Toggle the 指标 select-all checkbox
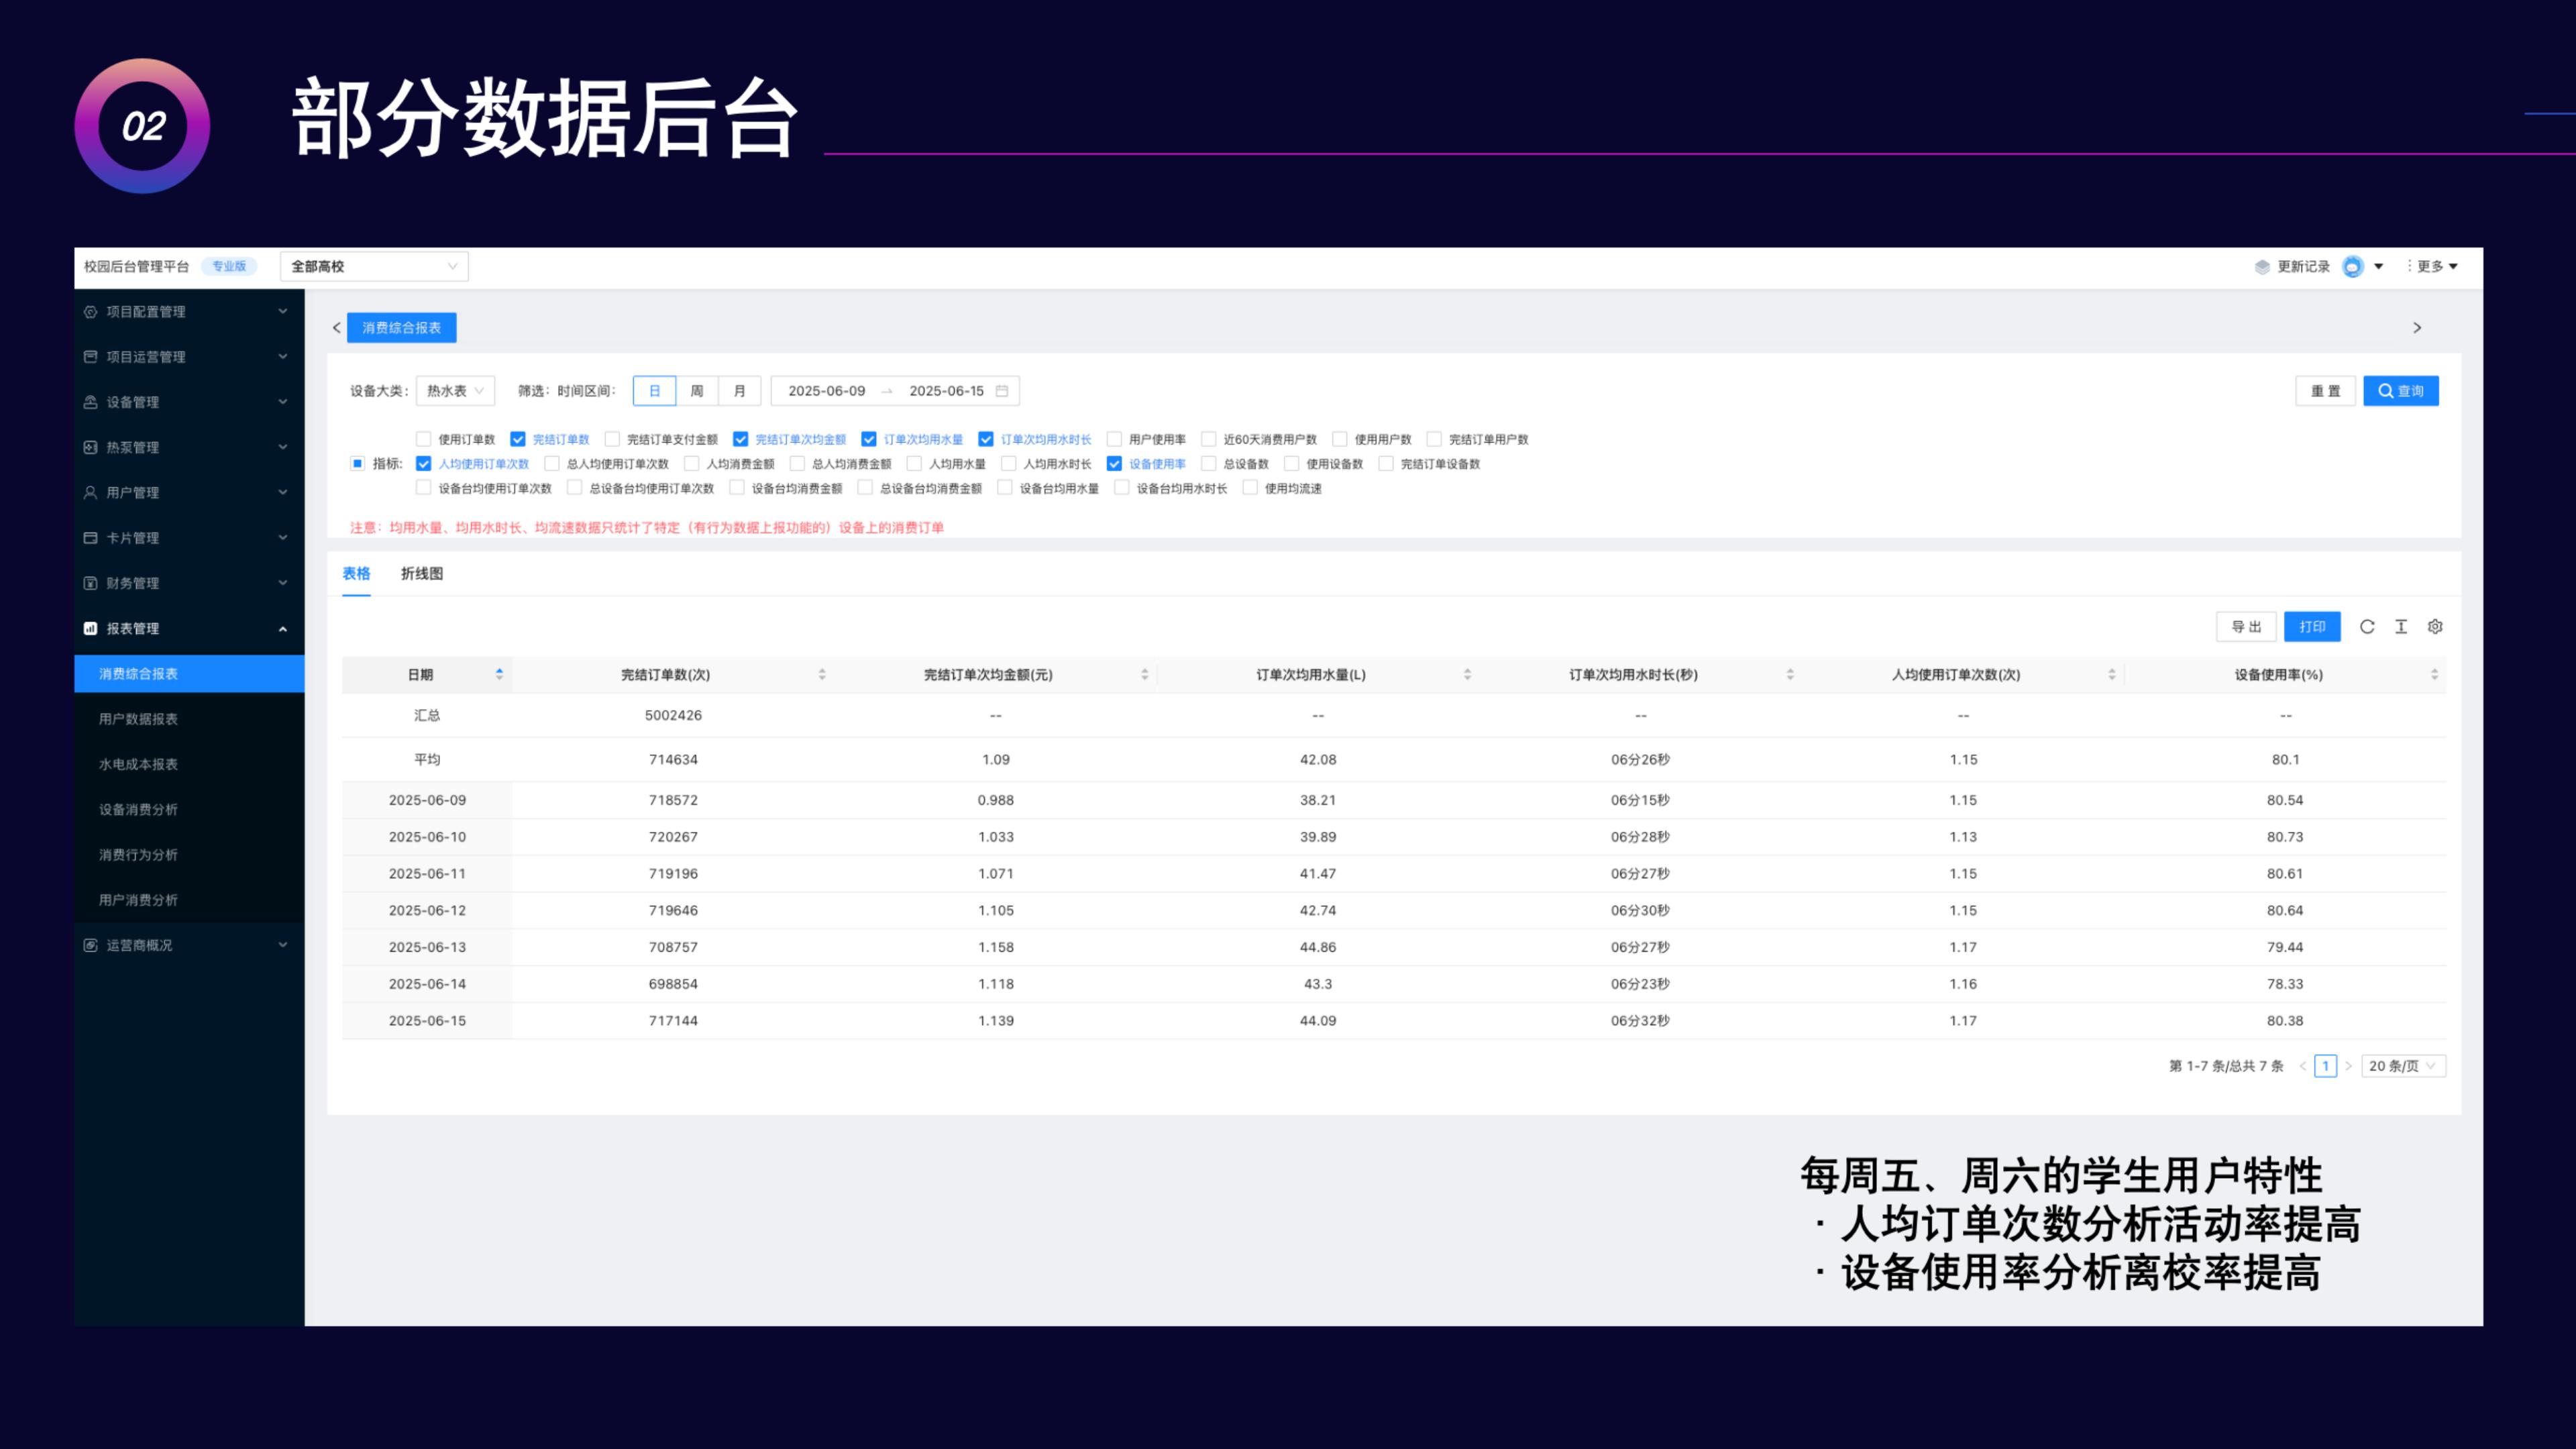 pos(357,463)
